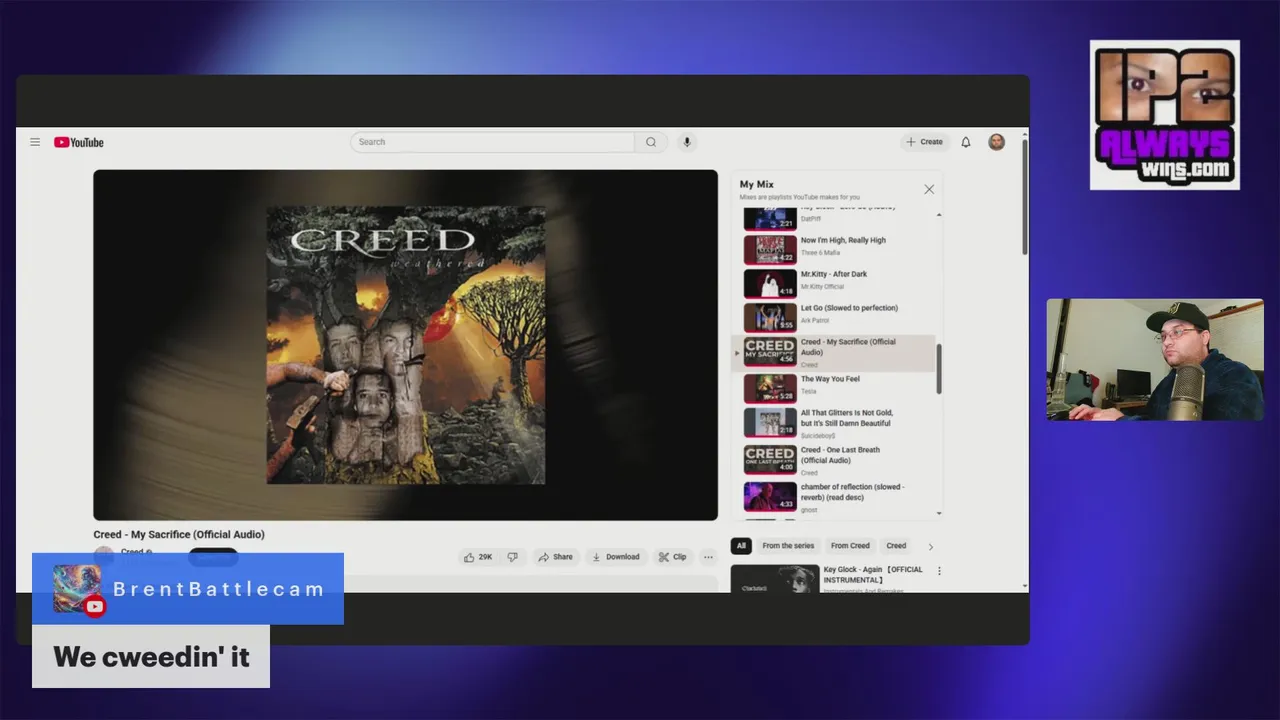Open options for Key Glock - Again video

click(939, 570)
